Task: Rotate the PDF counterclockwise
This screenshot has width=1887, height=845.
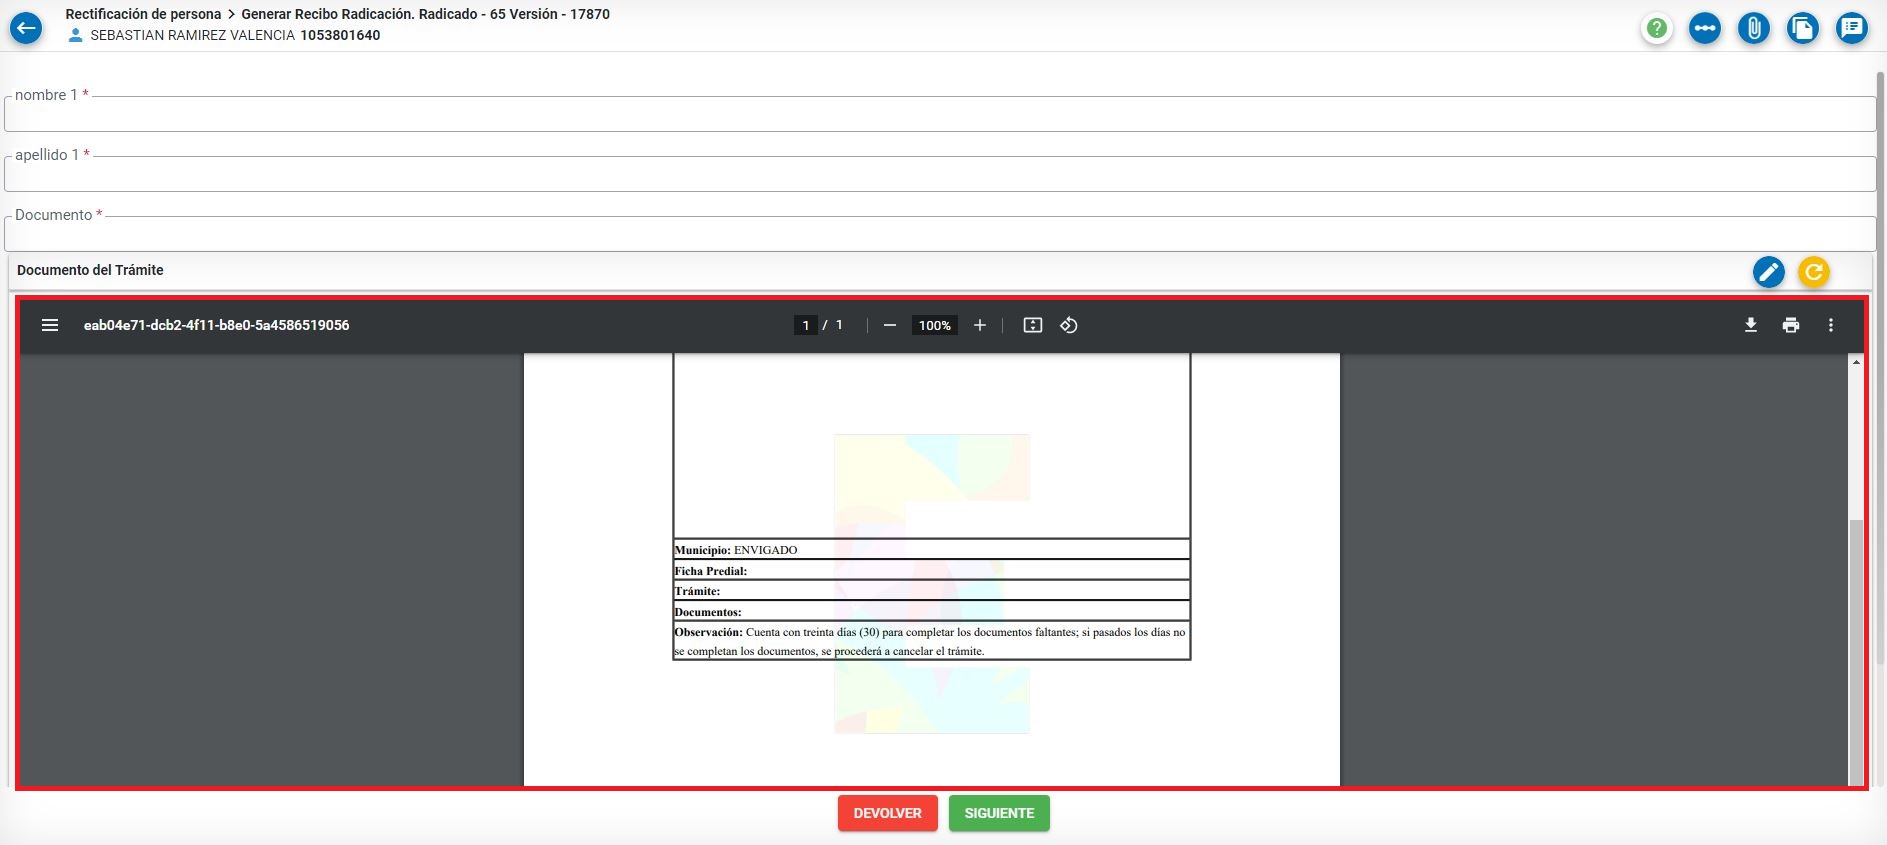Action: (x=1069, y=325)
